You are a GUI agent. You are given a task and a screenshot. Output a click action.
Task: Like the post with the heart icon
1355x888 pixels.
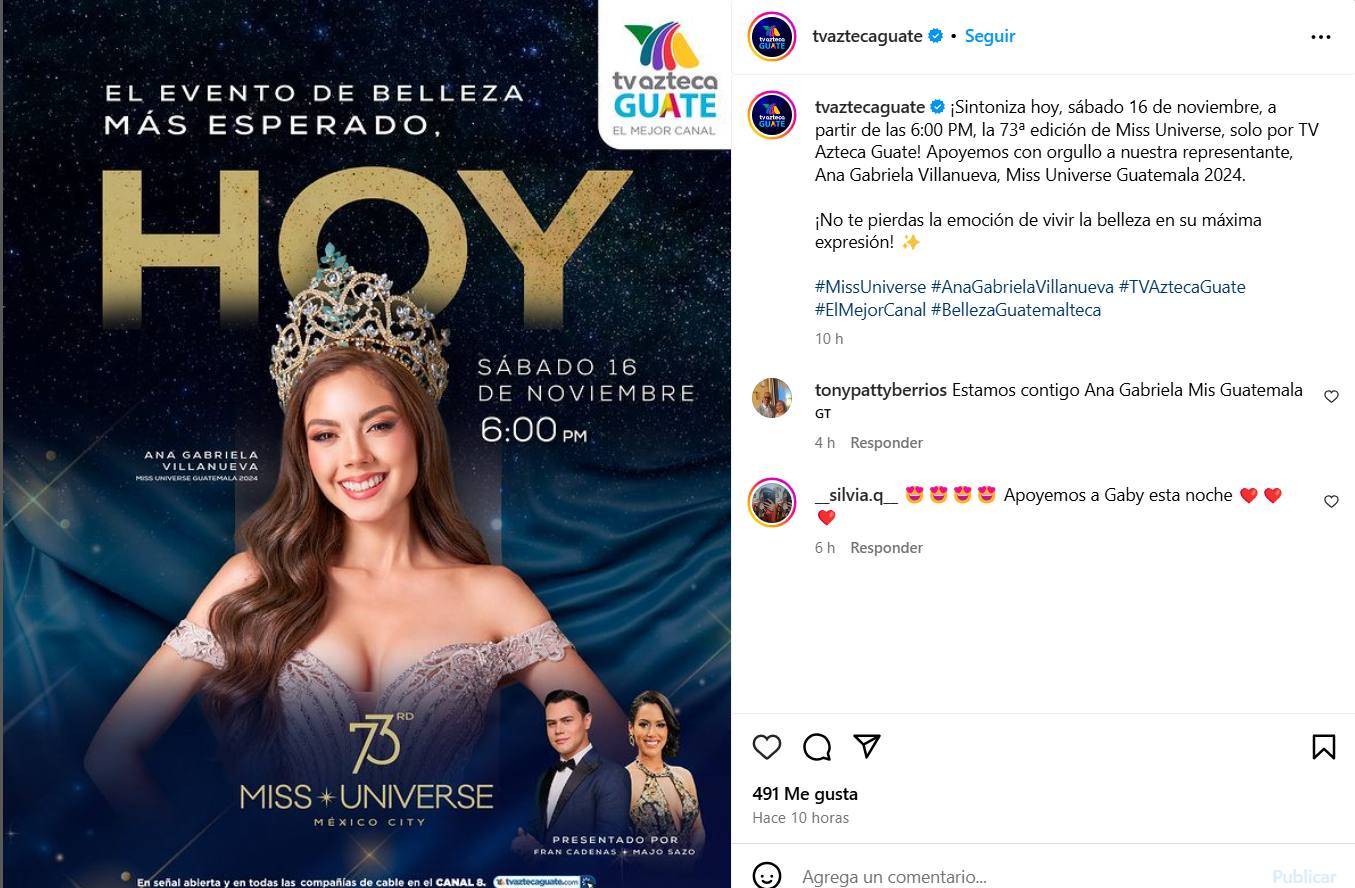[767, 747]
